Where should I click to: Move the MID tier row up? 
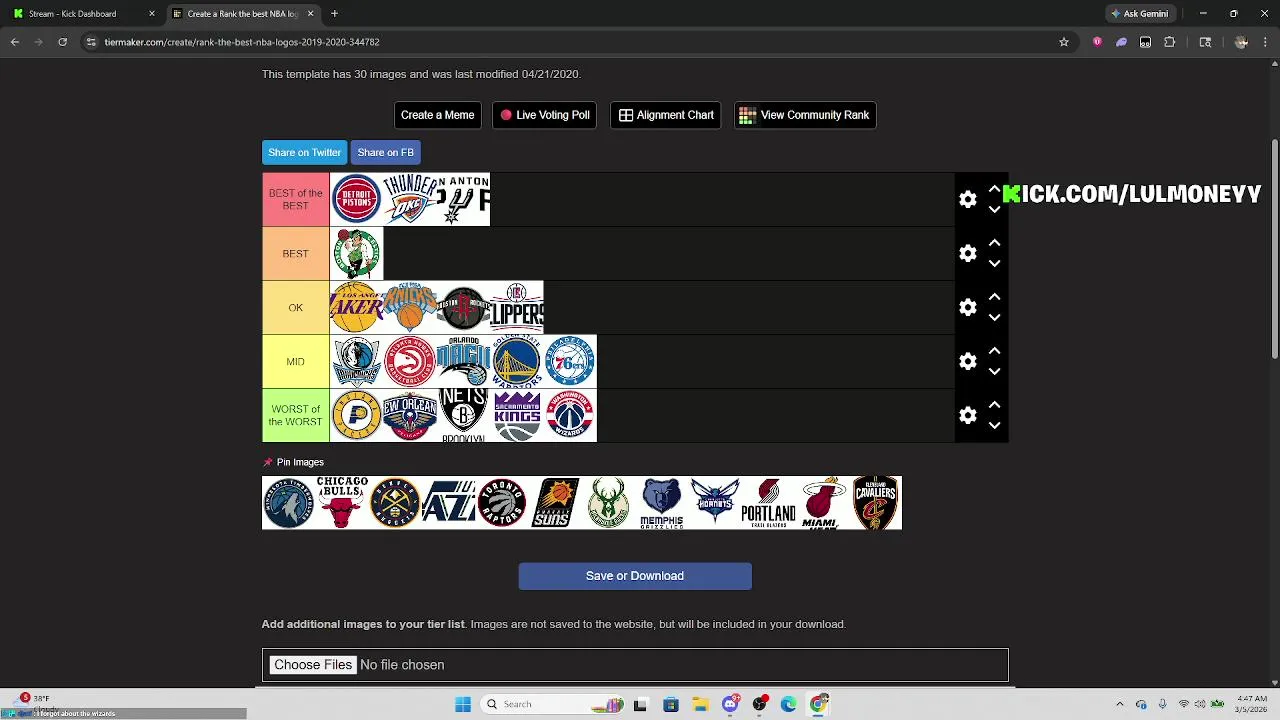point(994,351)
